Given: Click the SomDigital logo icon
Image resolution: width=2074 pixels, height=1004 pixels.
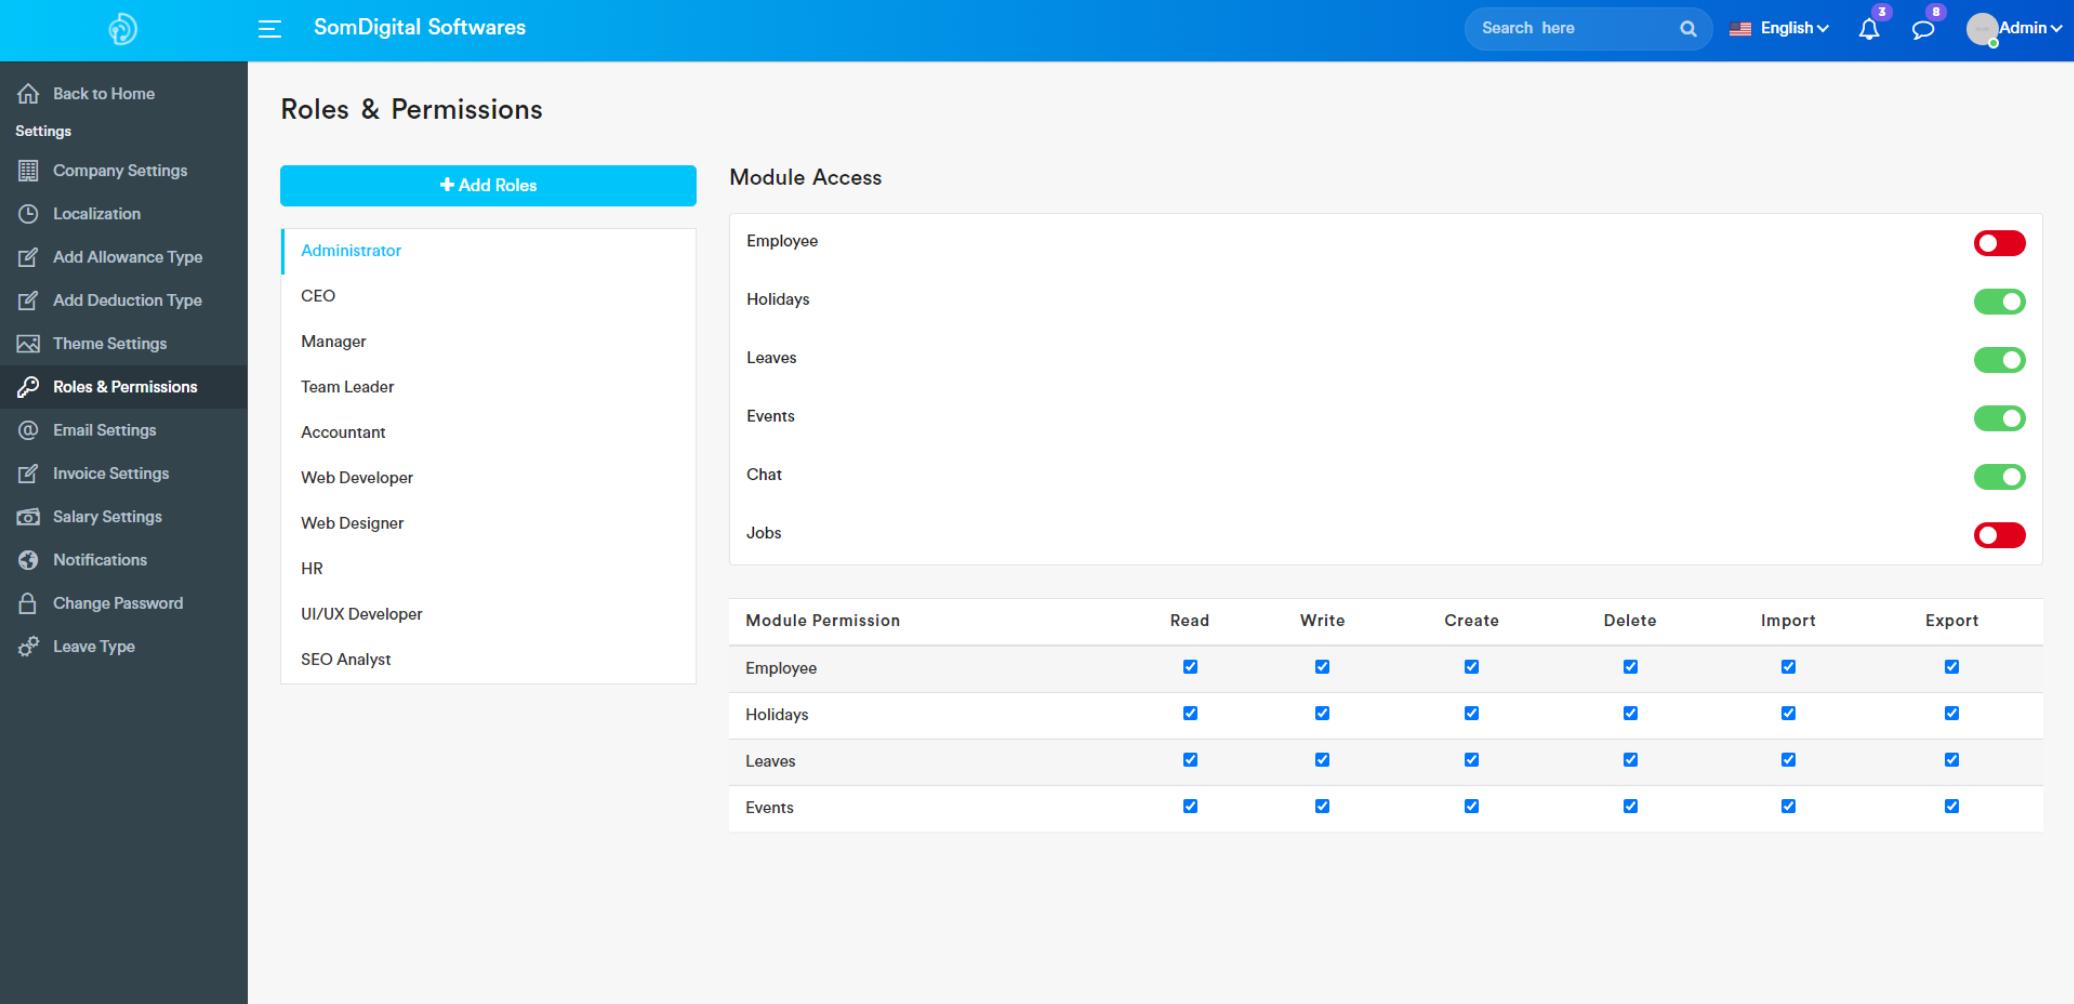Looking at the screenshot, I should coord(123,29).
